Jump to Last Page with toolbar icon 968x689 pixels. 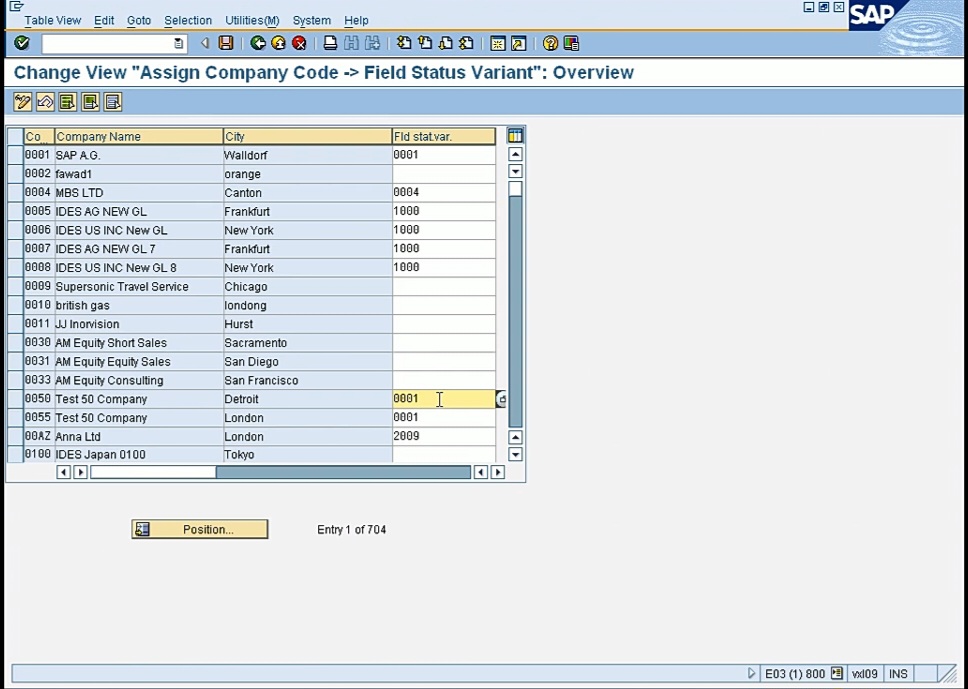coord(467,43)
